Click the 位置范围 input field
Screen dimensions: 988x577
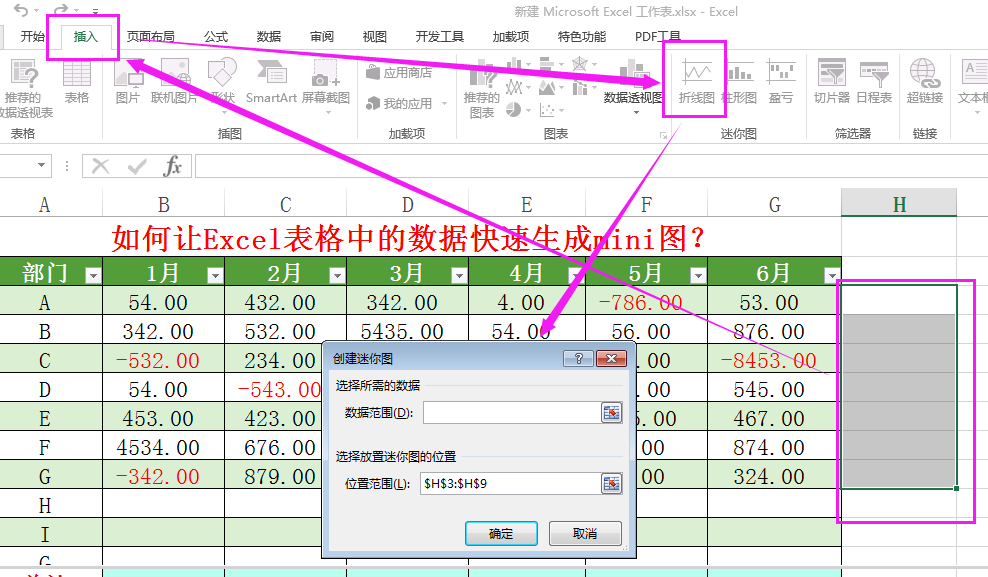pos(508,484)
